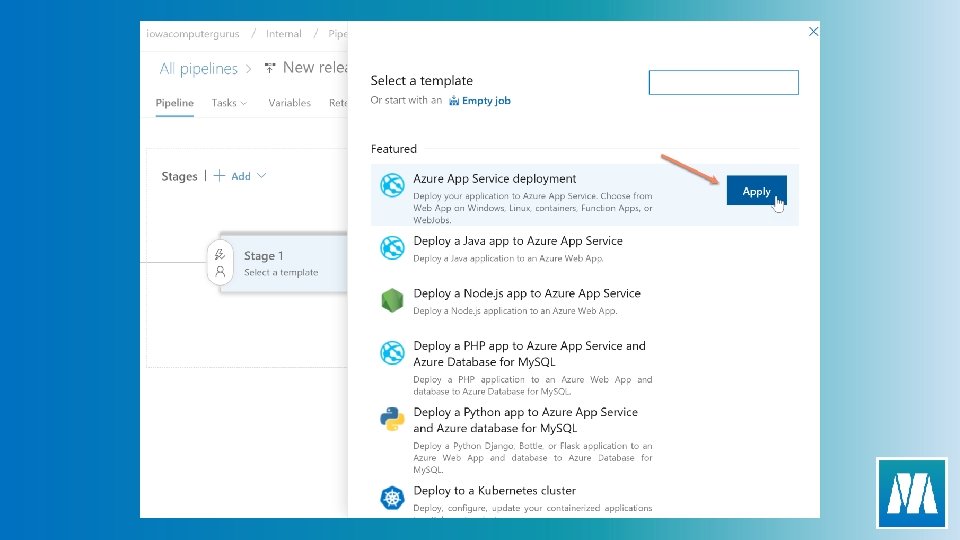
Task: Click the Node.js application description text
Action: coord(515,310)
